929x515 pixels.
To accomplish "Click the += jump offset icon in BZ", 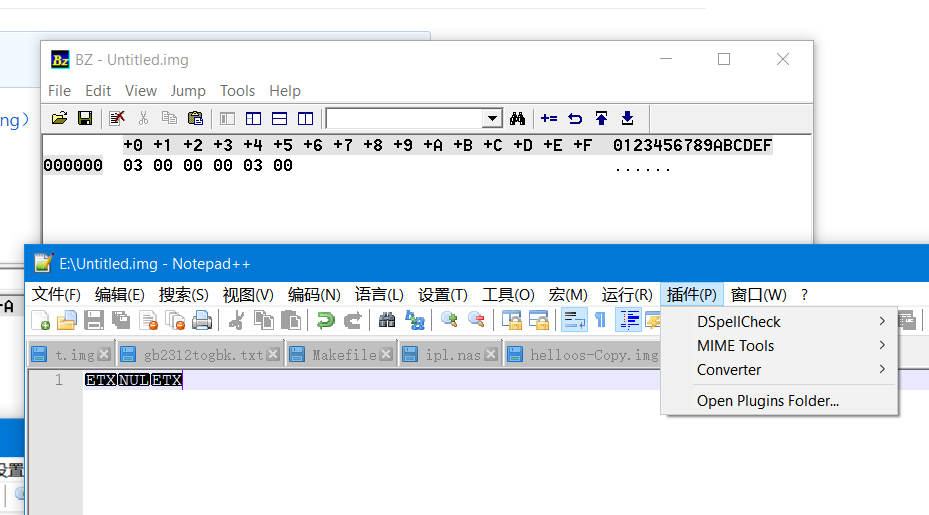I will click(x=549, y=119).
